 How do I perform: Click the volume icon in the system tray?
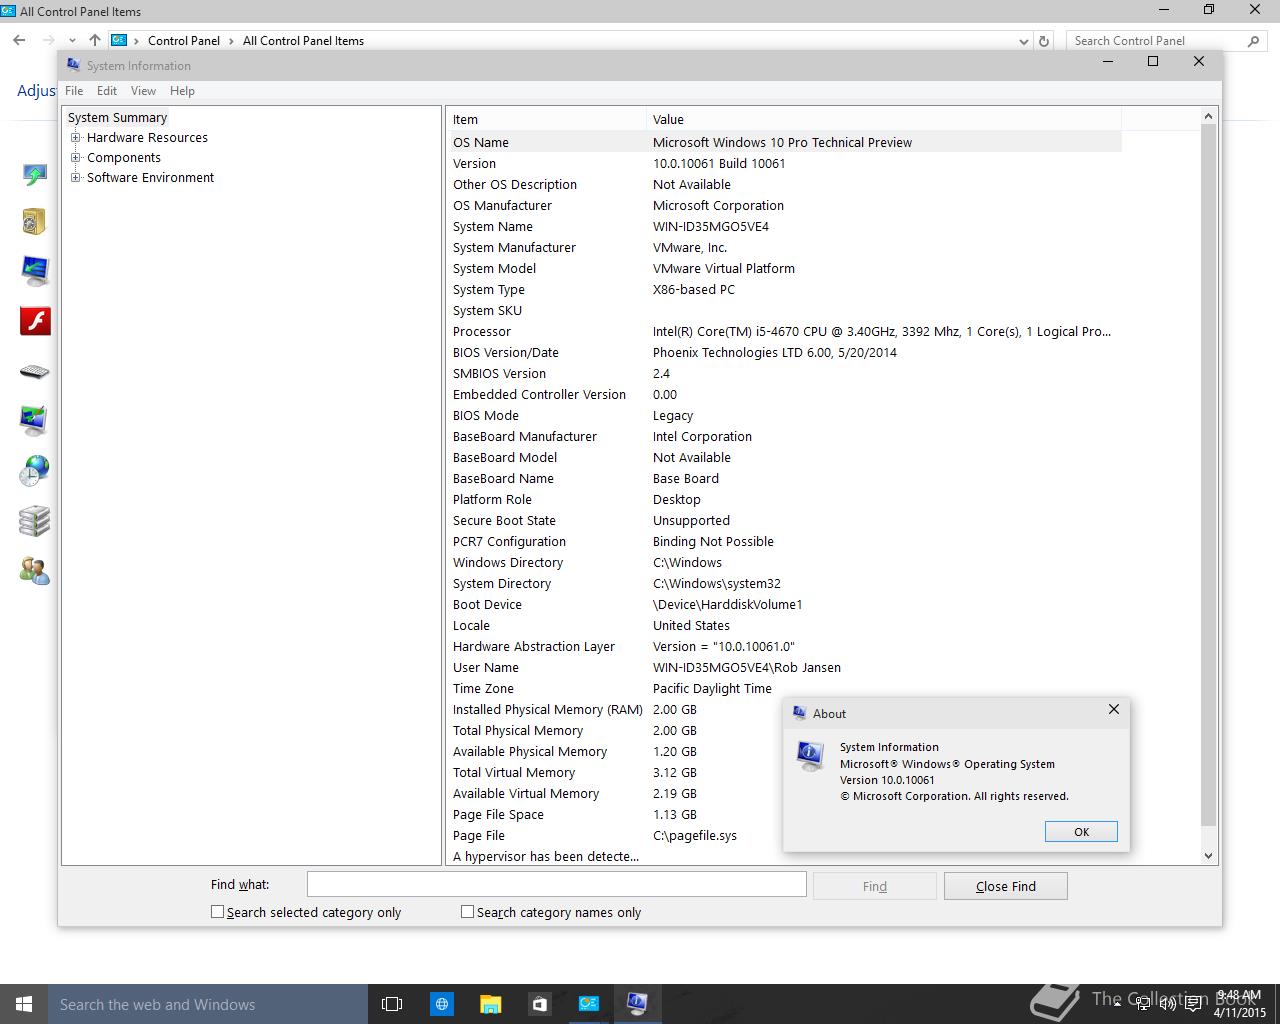pyautogui.click(x=1168, y=1004)
